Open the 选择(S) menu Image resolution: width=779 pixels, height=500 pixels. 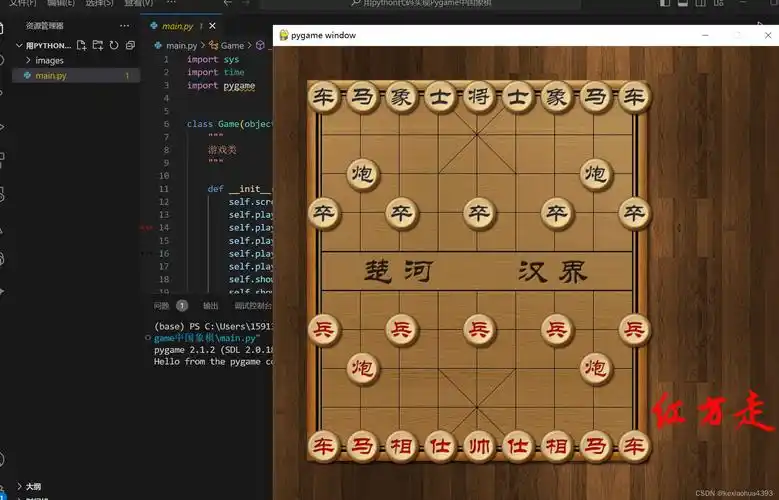click(x=99, y=3)
